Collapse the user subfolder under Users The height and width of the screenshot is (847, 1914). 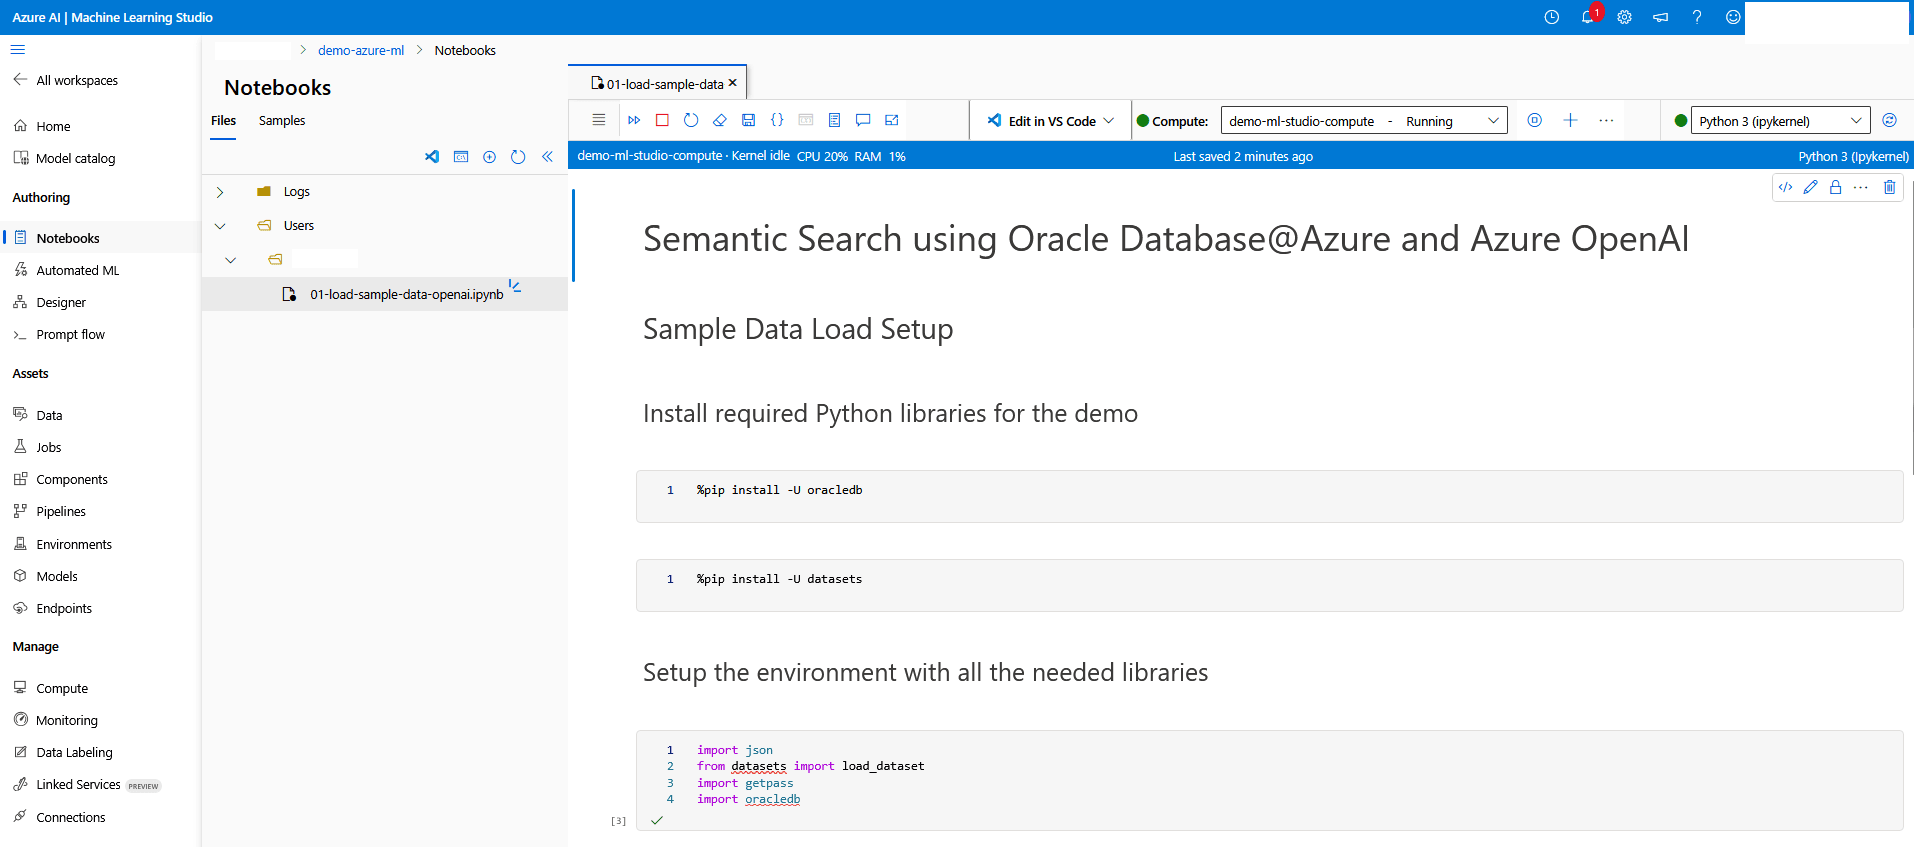(x=231, y=260)
